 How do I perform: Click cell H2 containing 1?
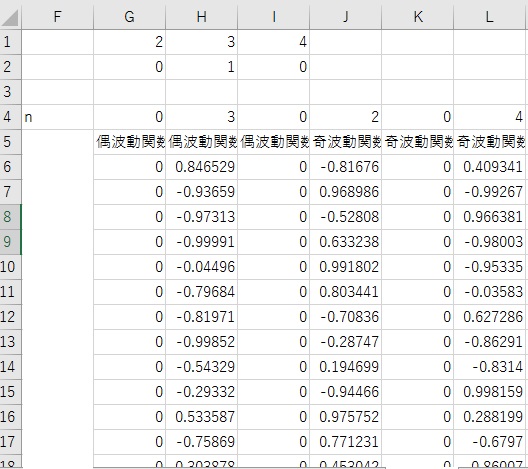(201, 67)
